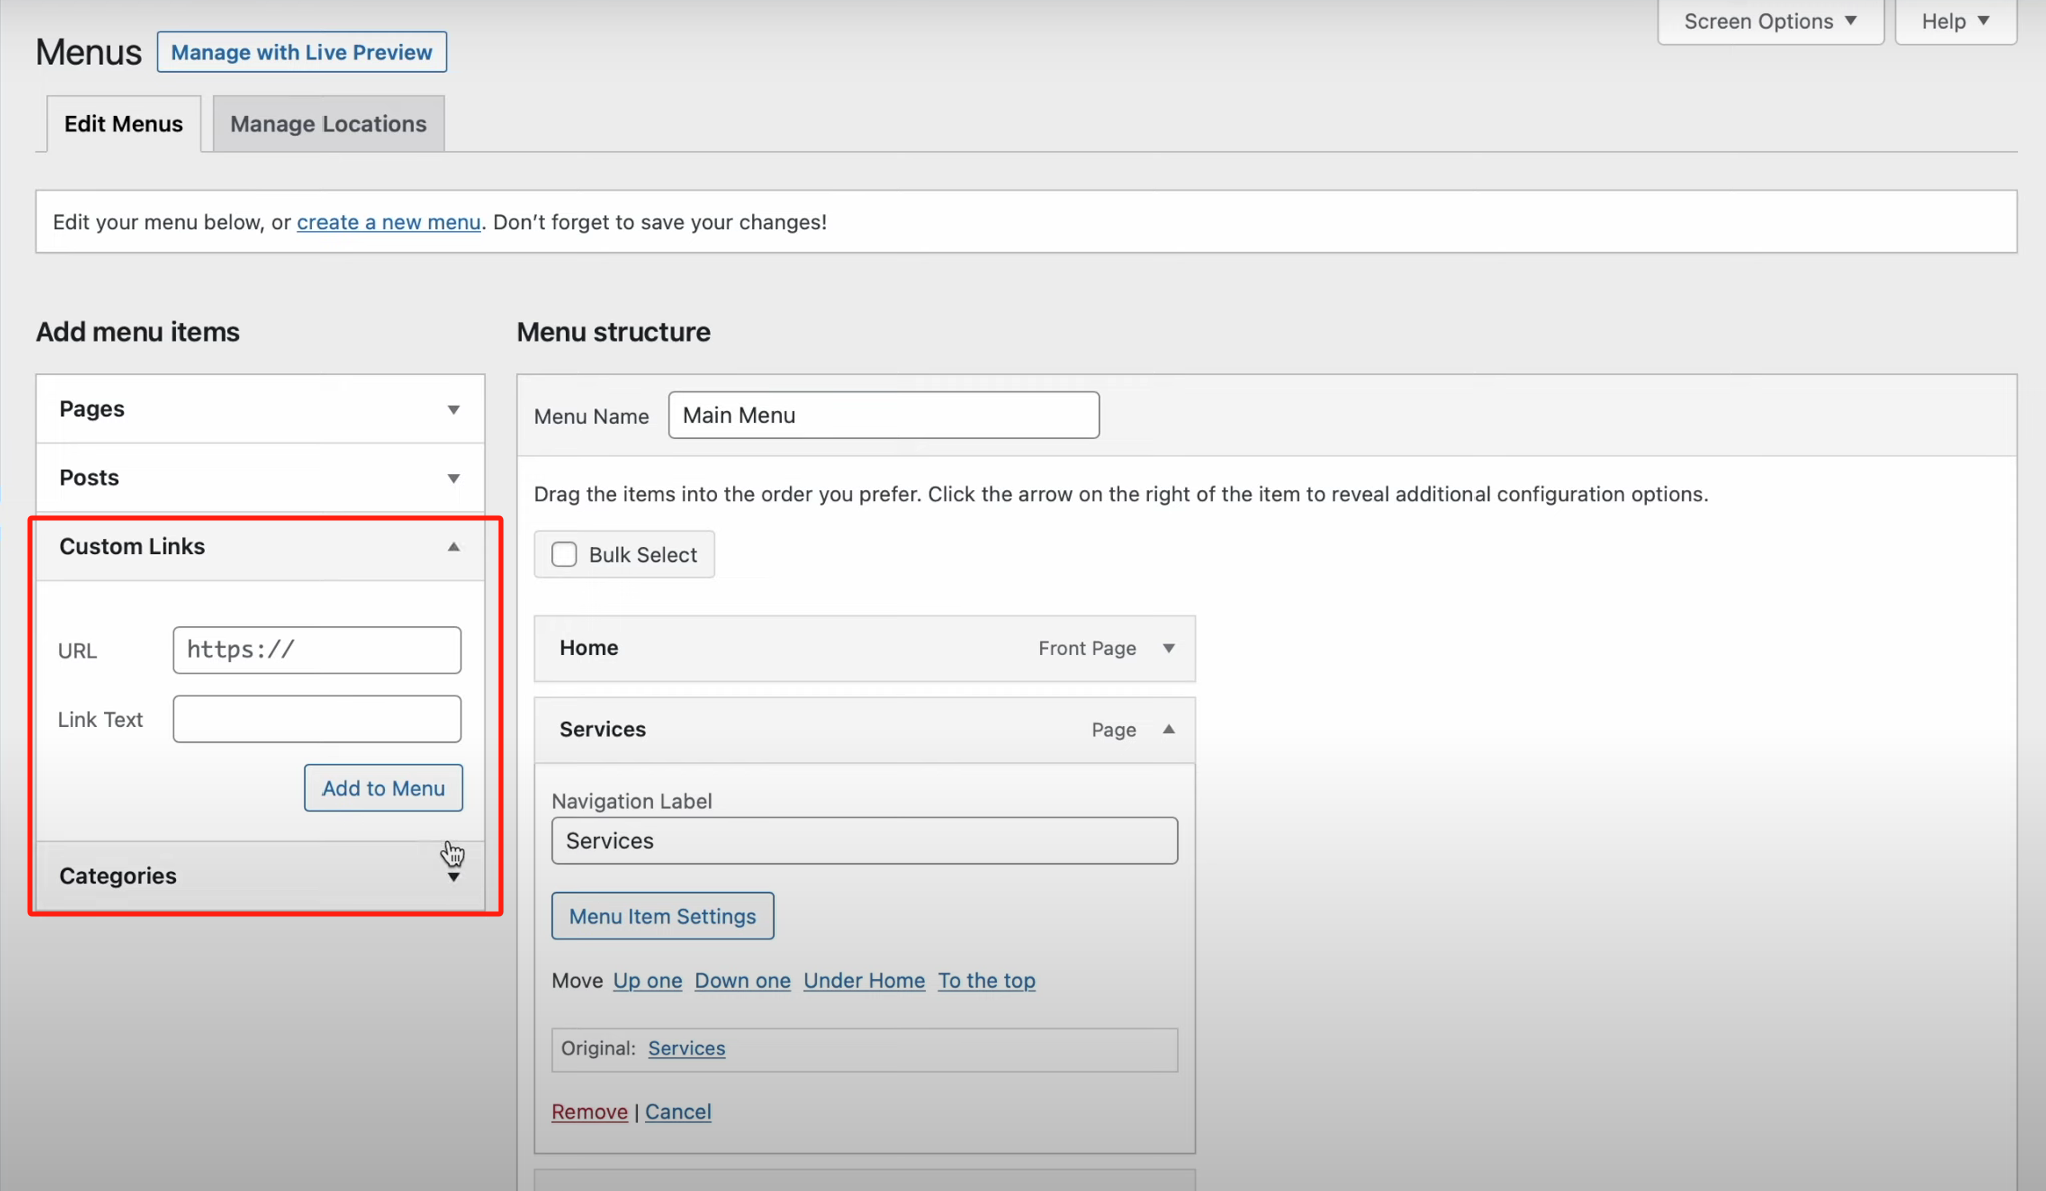Remove the Services menu item
The width and height of the screenshot is (2046, 1191).
[x=589, y=1111]
